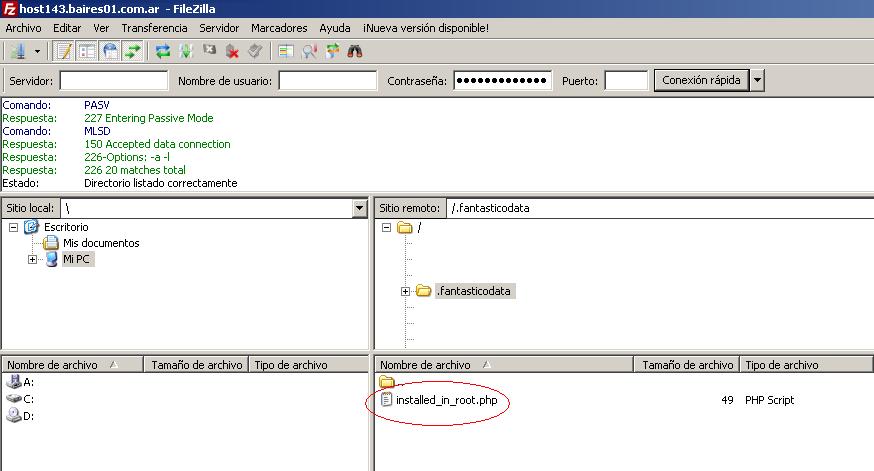874x471 pixels.
Task: Sort local list by Tamaño de archivo
Action: click(196, 365)
